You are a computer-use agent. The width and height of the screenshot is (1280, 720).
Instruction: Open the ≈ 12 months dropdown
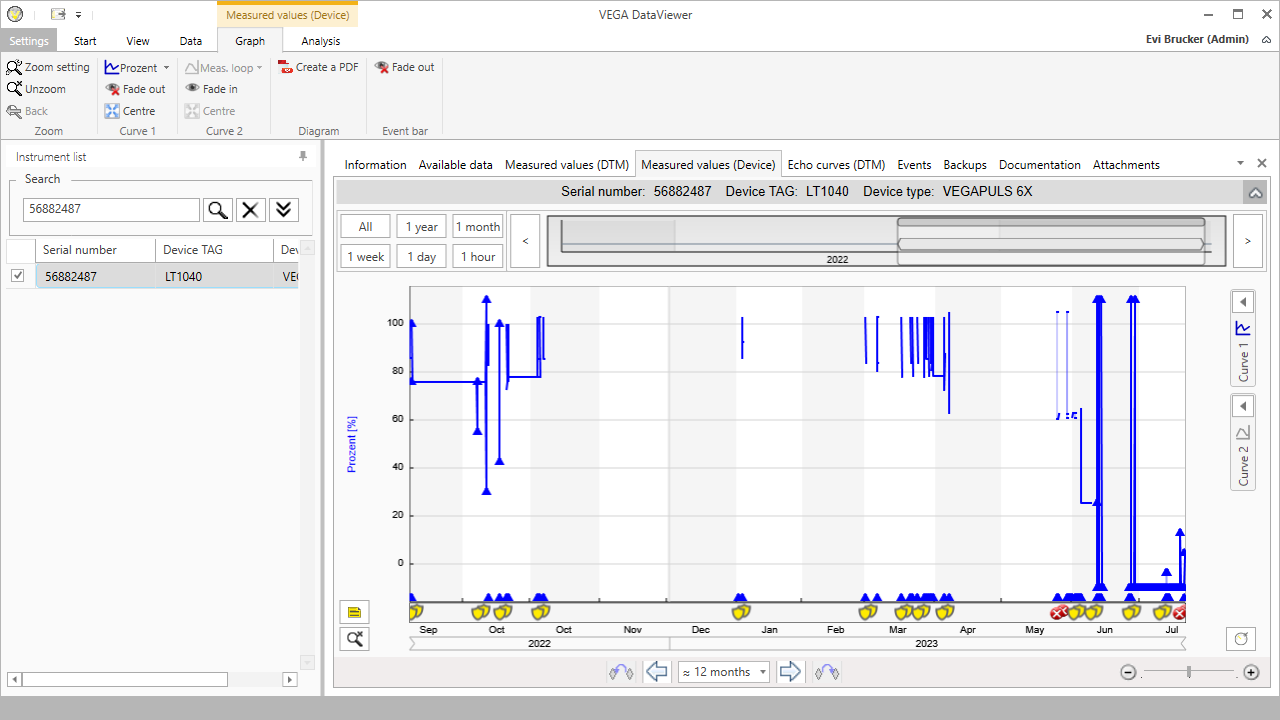pos(722,671)
